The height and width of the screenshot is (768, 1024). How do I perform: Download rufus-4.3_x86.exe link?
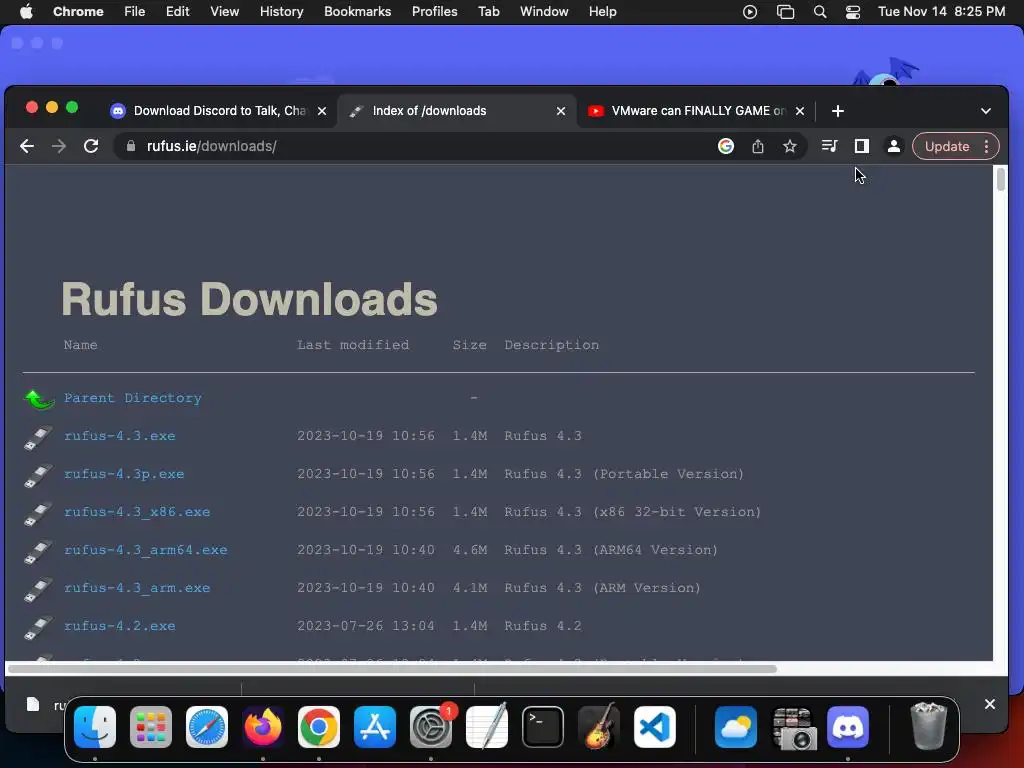click(137, 511)
